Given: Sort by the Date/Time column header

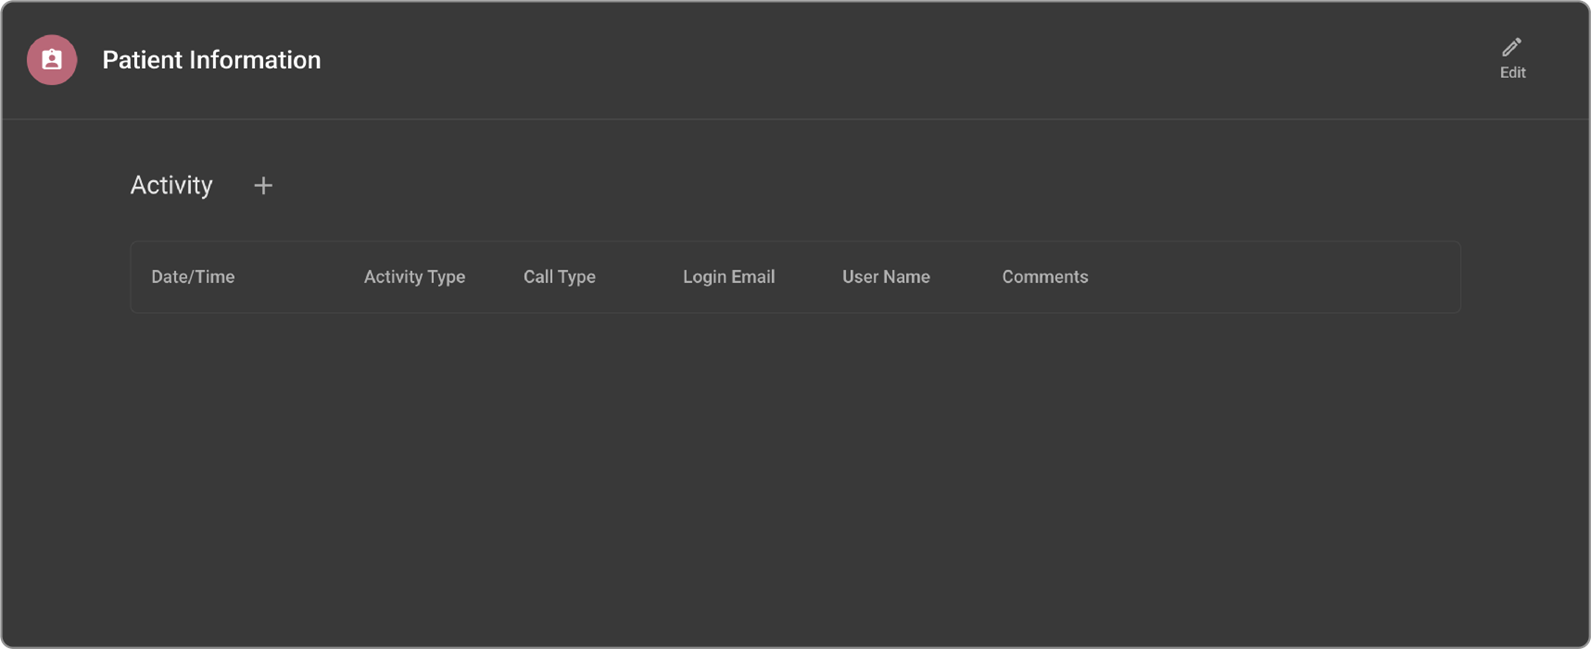Looking at the screenshot, I should pyautogui.click(x=193, y=277).
